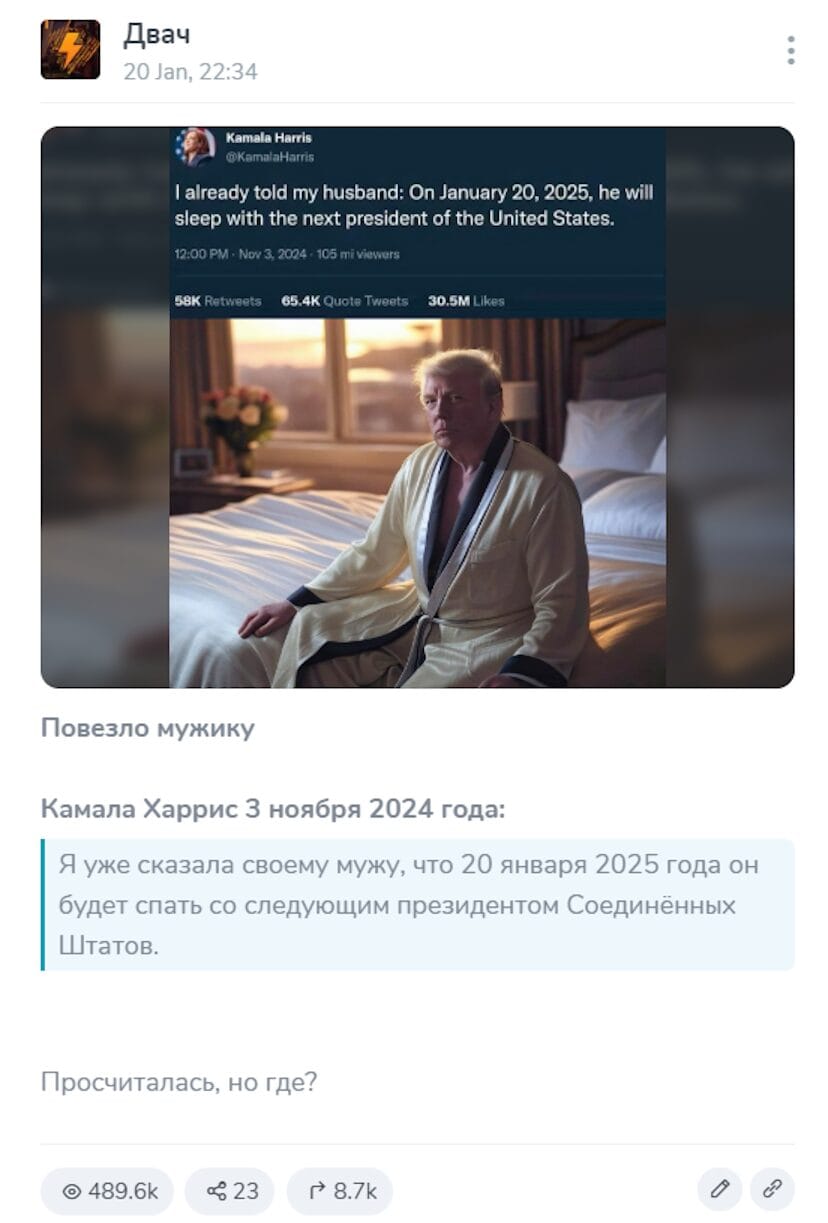Select the Повезло мужику caption text
The height and width of the screenshot is (1223, 828).
pyautogui.click(x=148, y=728)
